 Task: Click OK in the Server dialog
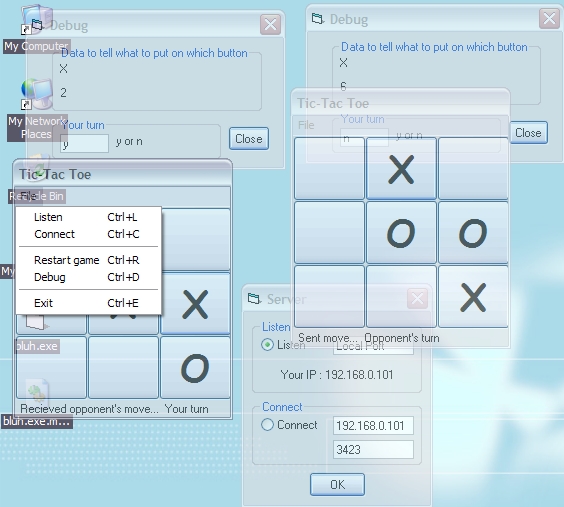click(337, 484)
